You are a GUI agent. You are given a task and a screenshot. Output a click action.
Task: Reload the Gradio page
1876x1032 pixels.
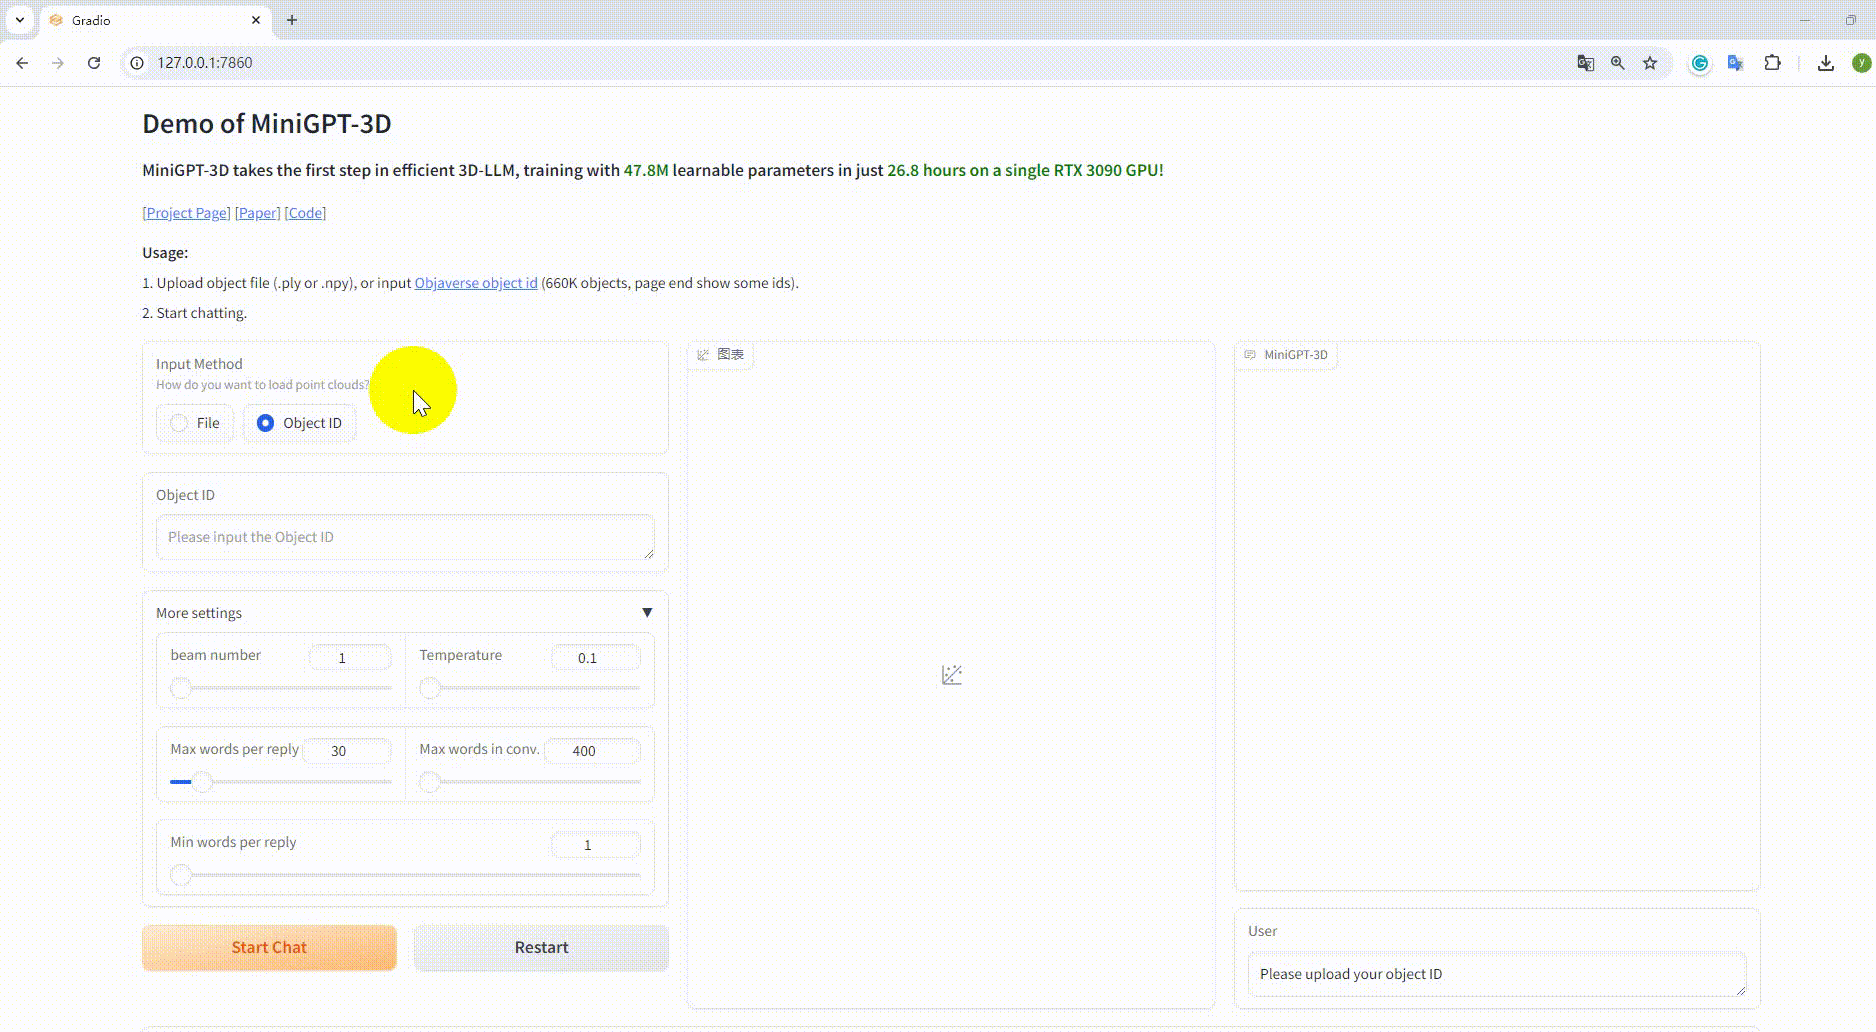point(94,63)
